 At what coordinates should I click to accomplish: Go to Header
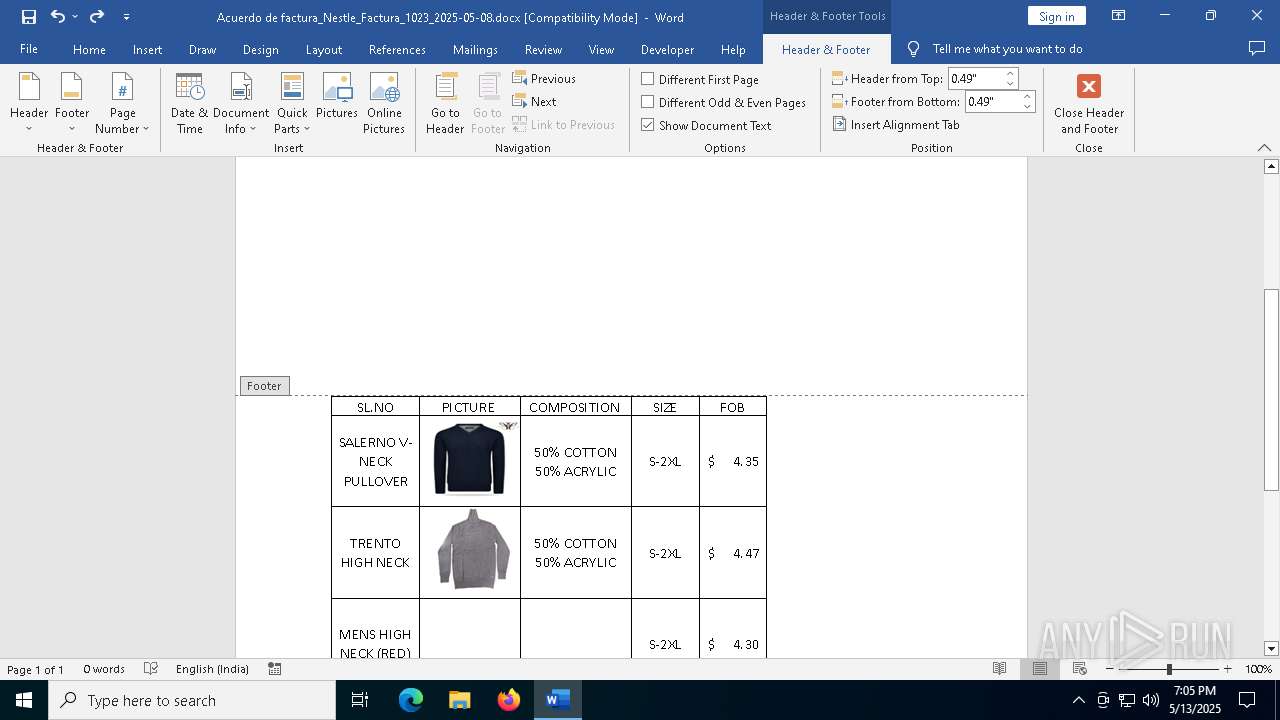click(445, 103)
